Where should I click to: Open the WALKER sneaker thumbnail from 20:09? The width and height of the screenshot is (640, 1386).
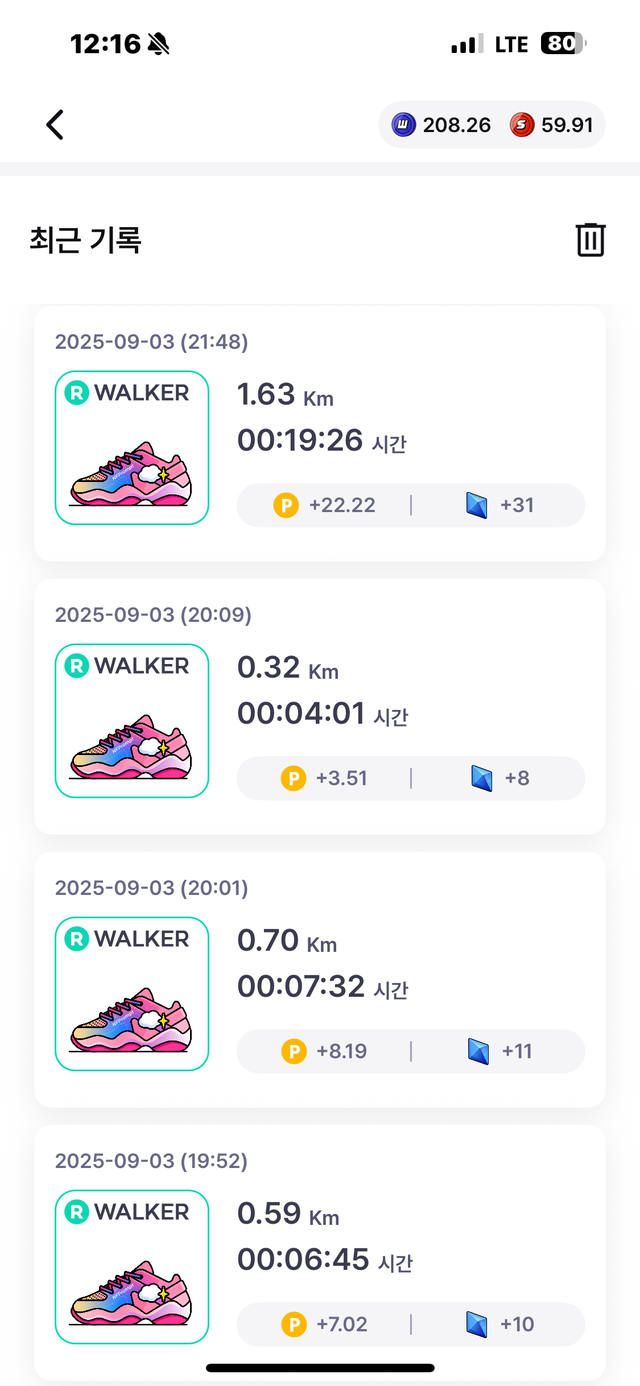[x=131, y=721]
